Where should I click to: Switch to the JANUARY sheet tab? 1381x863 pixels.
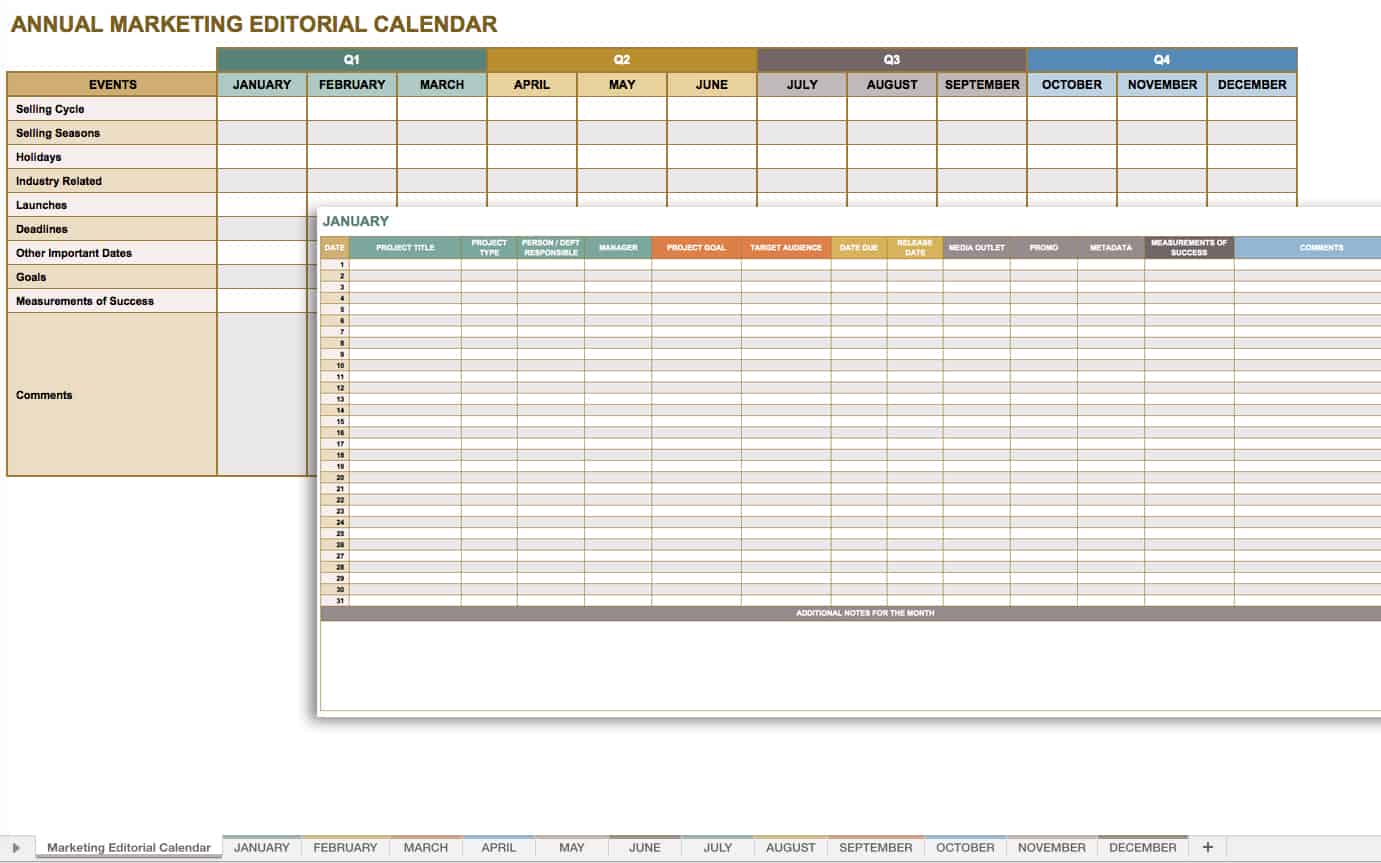pos(261,848)
